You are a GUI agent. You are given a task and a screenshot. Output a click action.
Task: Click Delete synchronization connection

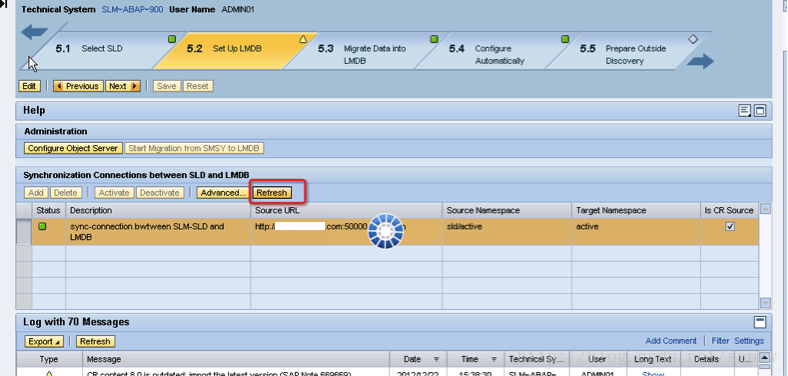65,193
